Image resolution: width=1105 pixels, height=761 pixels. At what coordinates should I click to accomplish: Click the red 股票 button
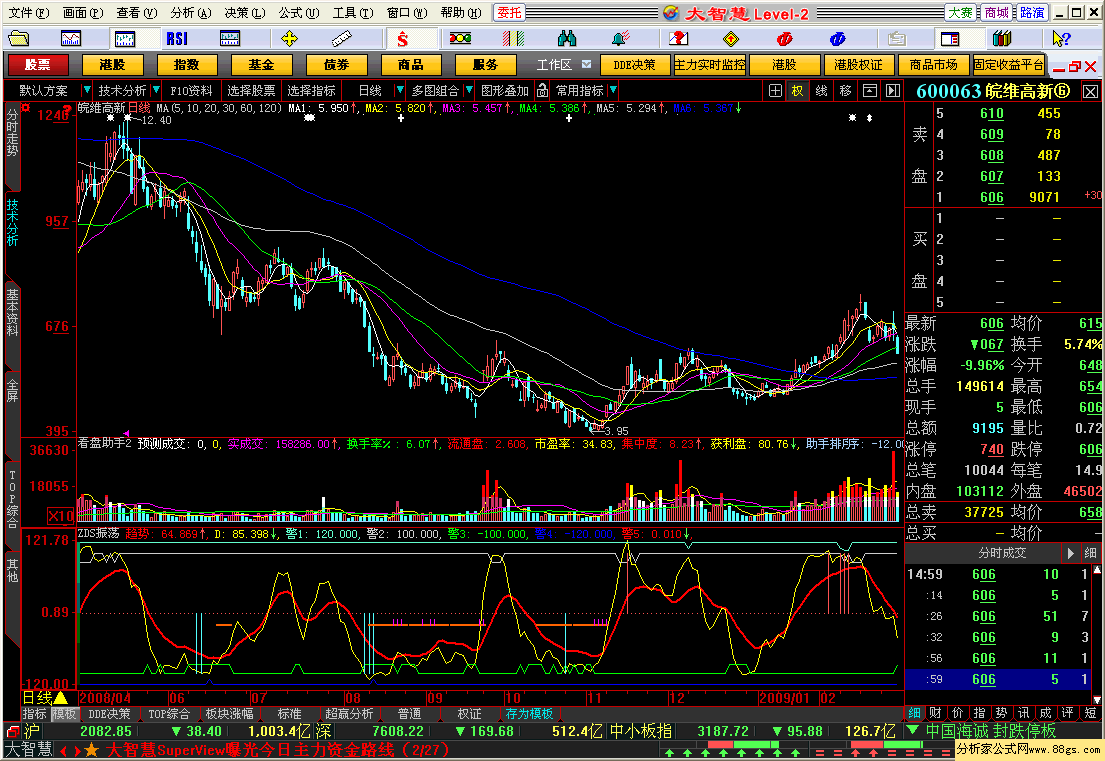click(x=37, y=65)
